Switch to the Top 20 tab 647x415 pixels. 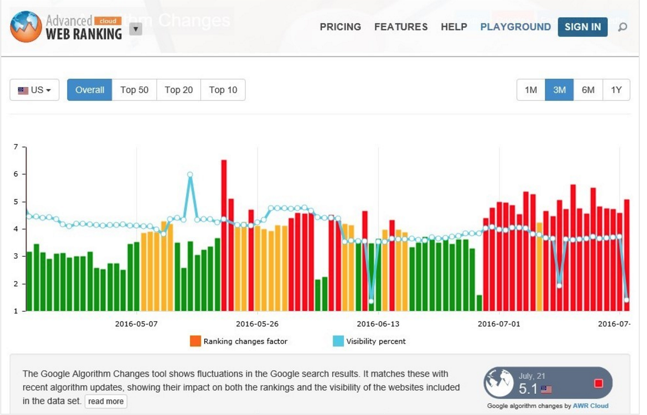tap(179, 90)
